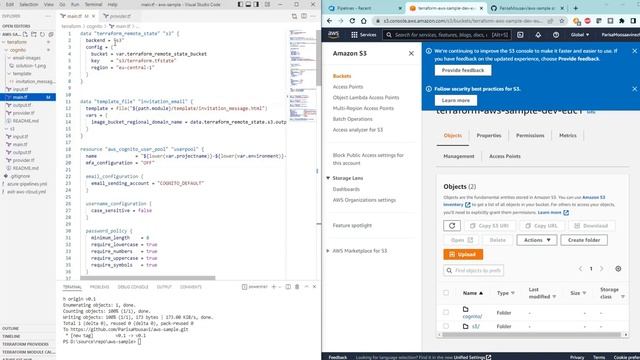Switch to provider.tf editor tab

pos(118,16)
